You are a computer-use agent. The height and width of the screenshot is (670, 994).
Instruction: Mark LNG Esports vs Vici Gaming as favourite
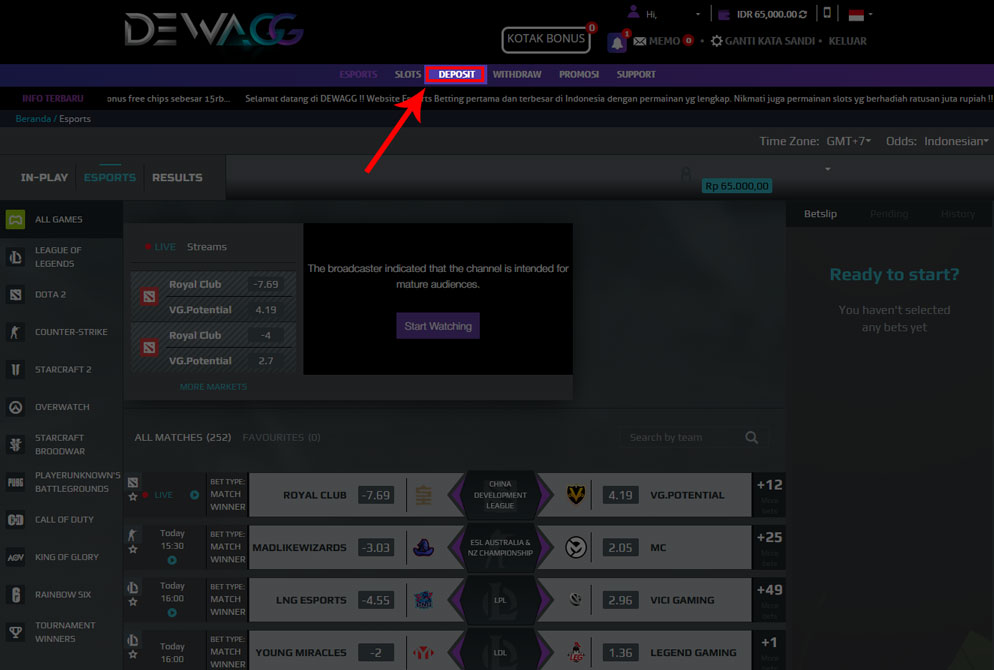click(133, 602)
